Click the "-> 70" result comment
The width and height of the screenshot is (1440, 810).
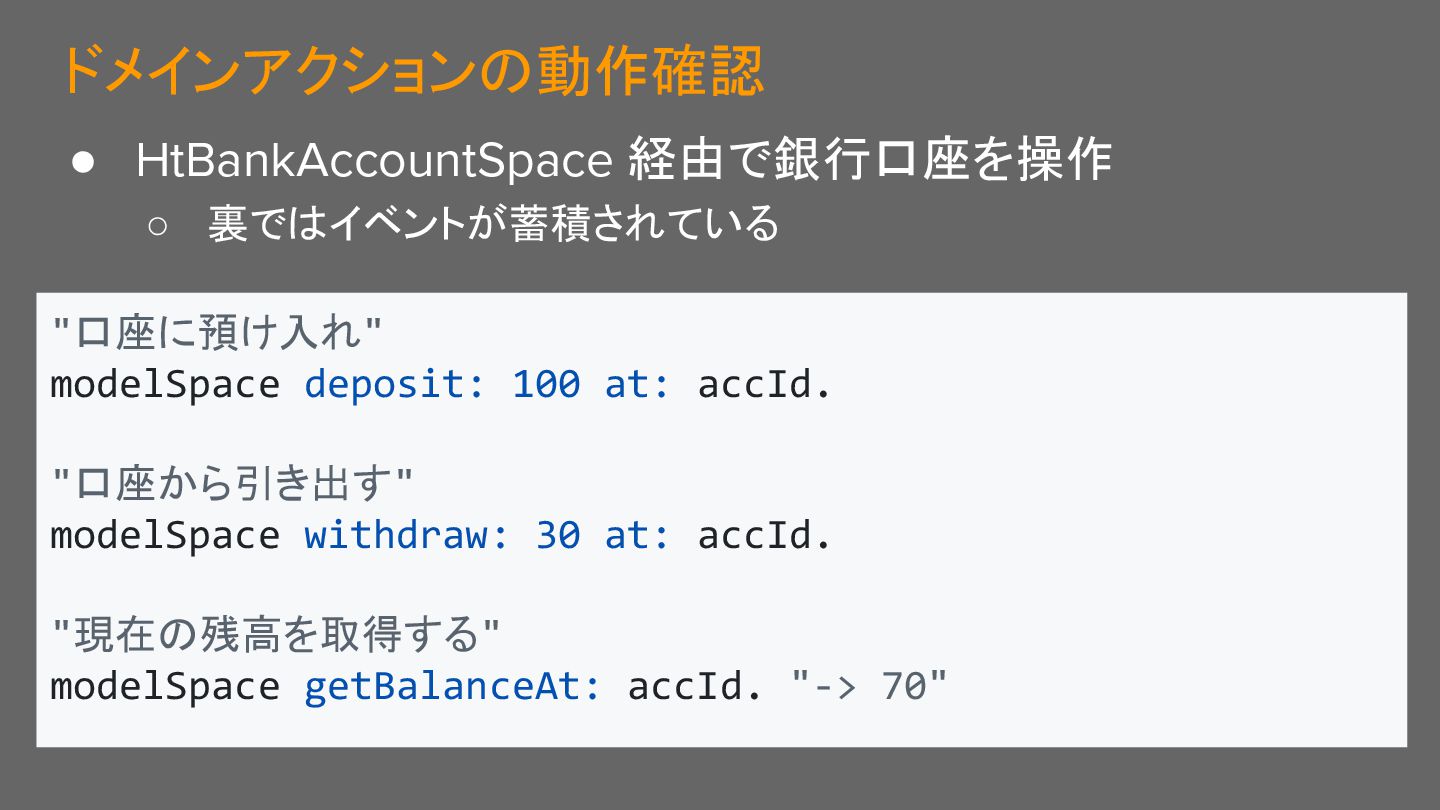[869, 686]
